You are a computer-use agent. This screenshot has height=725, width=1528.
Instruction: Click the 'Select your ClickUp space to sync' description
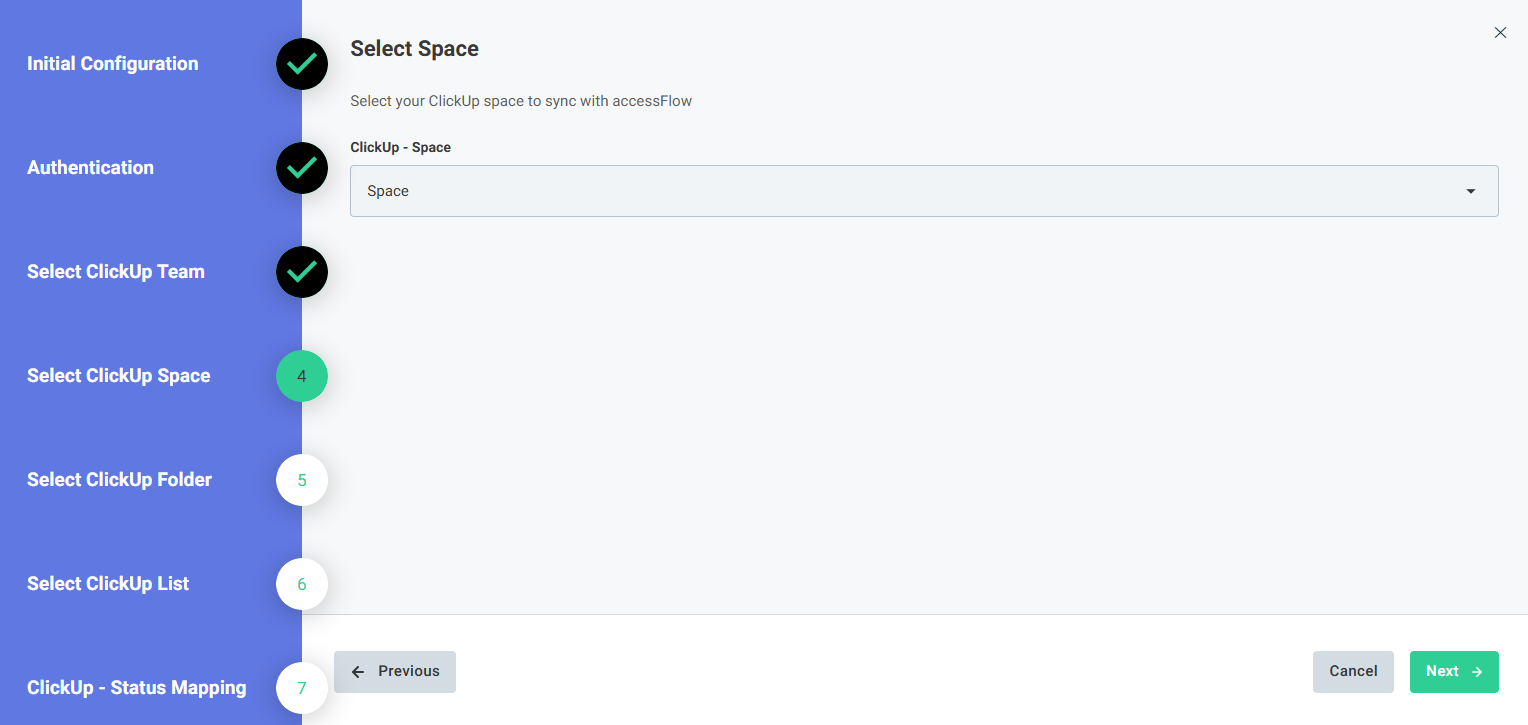(x=521, y=101)
